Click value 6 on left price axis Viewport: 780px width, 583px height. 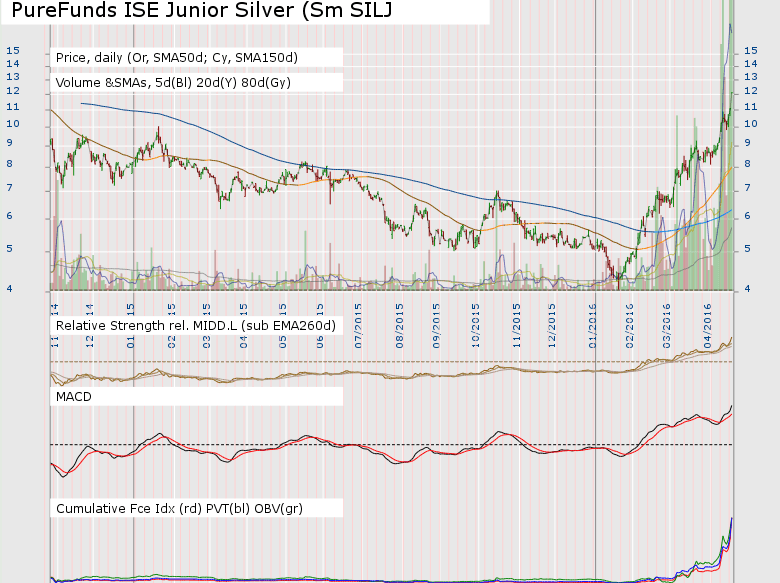[x=9, y=216]
